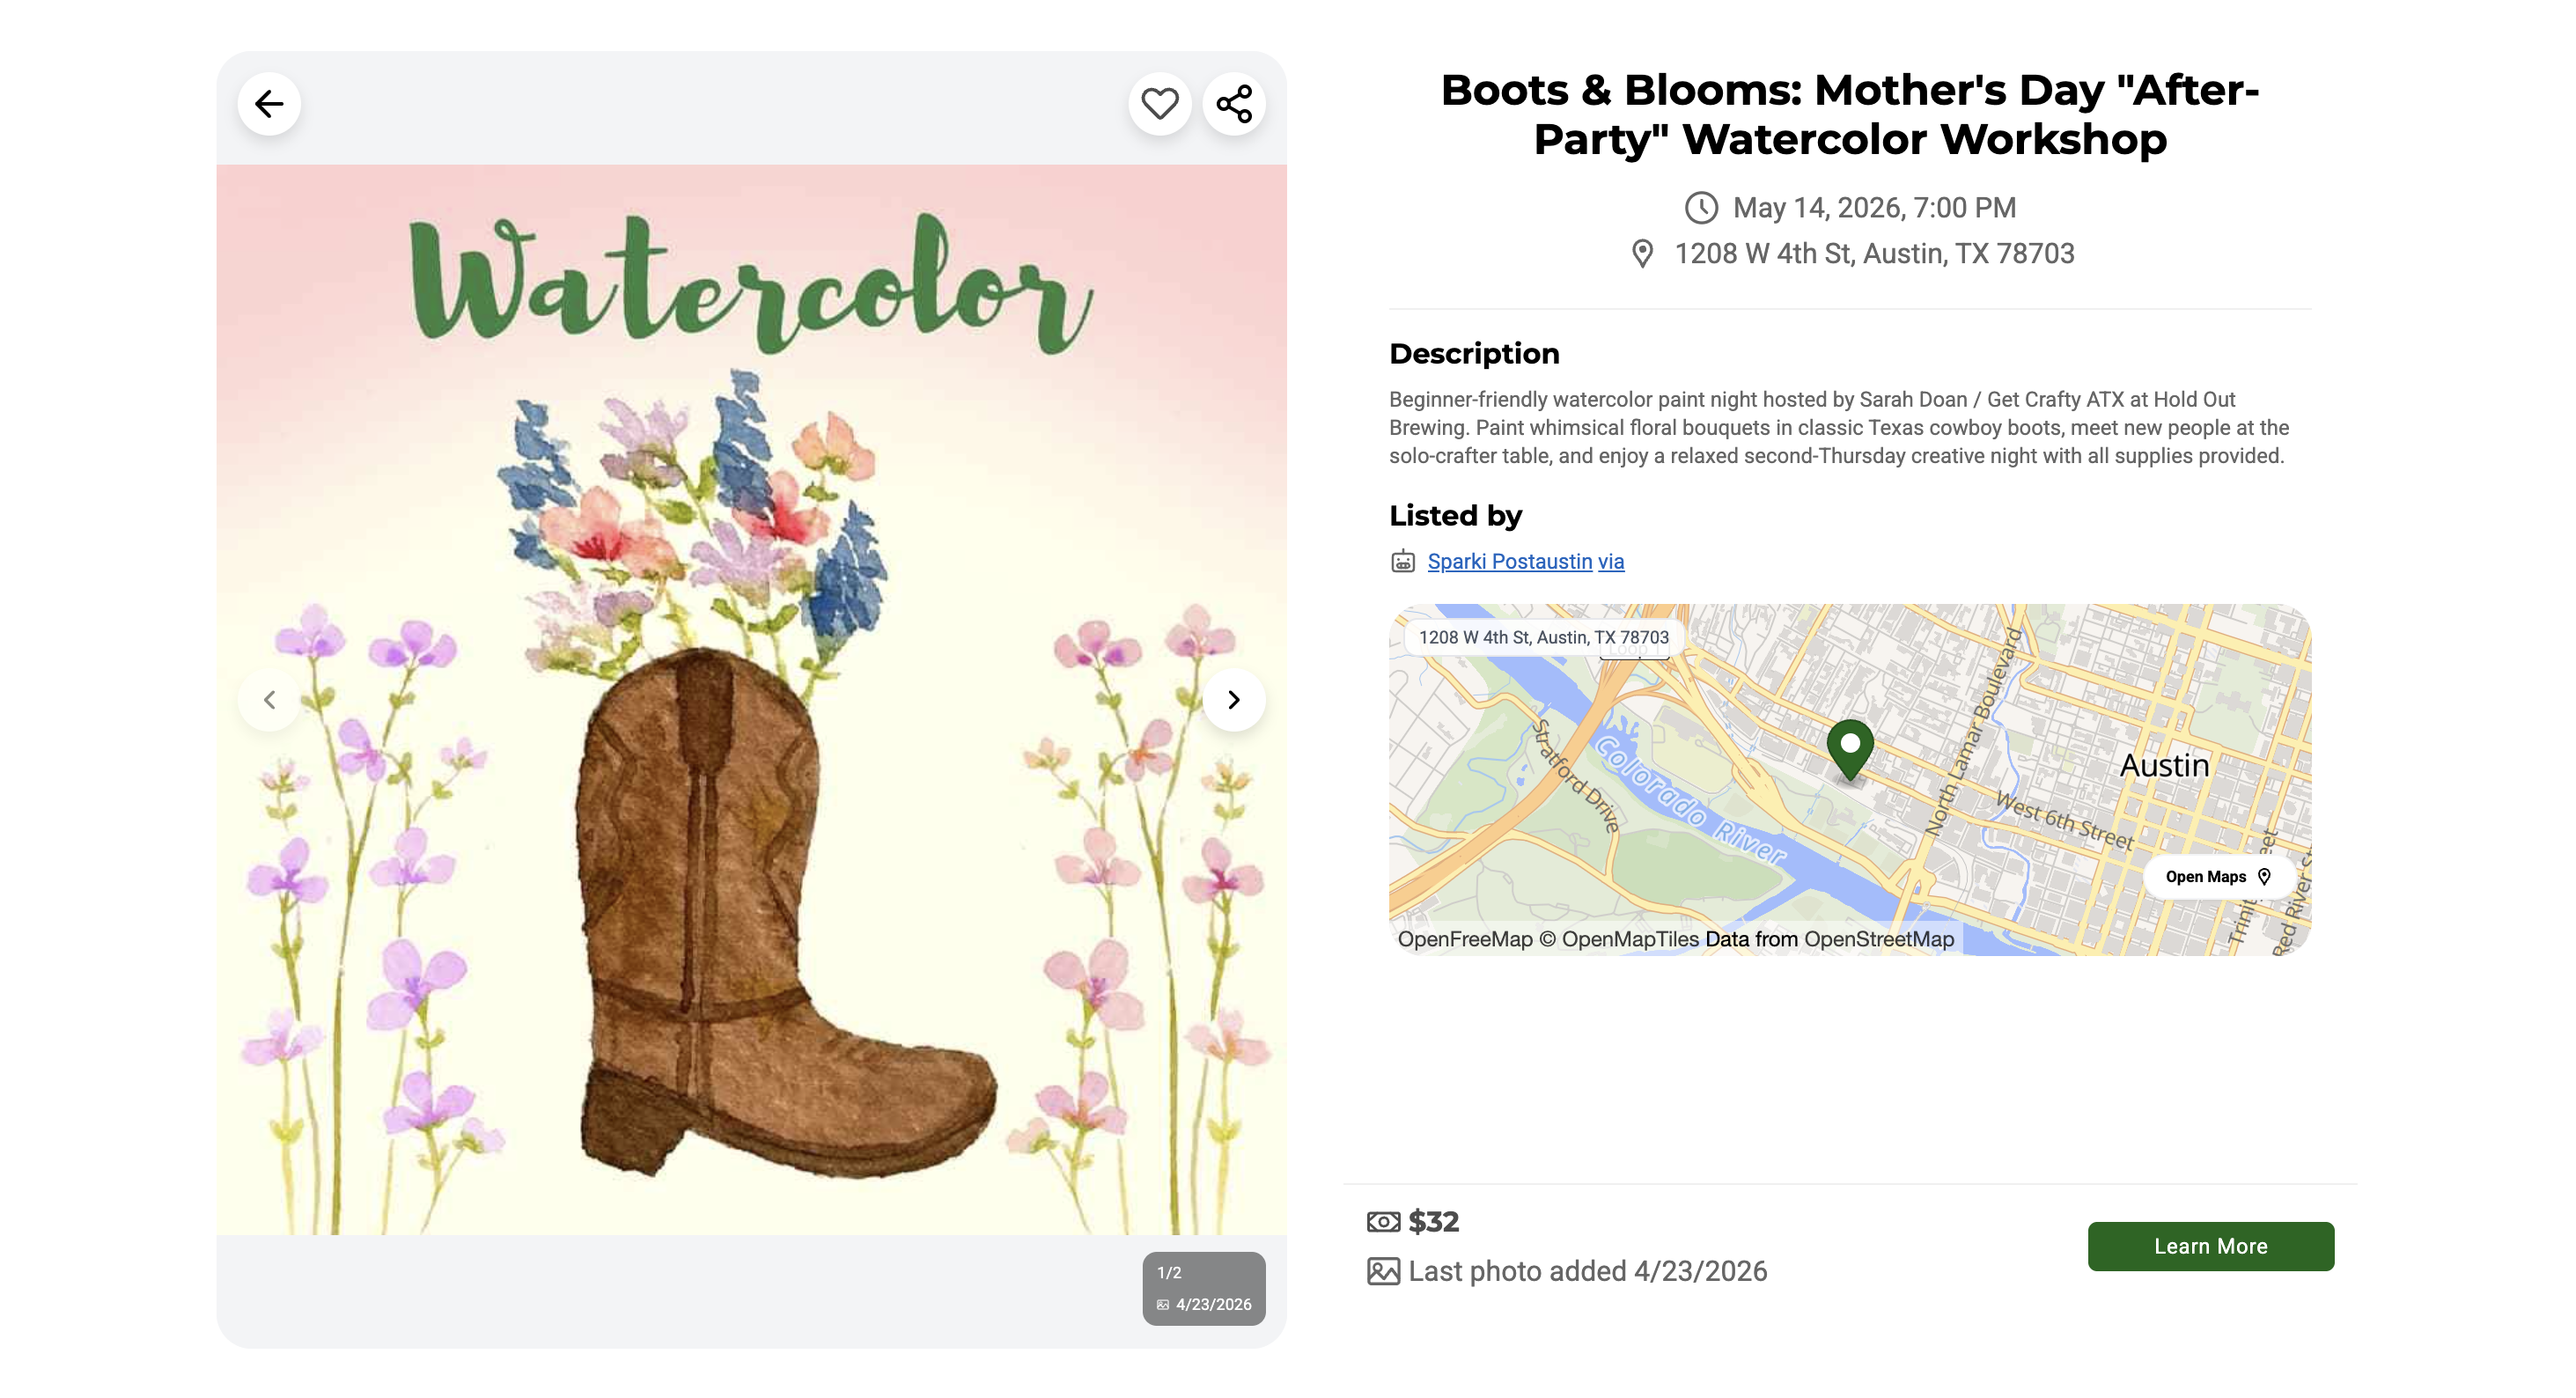
Task: Click the photo icon beside Last photo added
Action: 1383,1272
